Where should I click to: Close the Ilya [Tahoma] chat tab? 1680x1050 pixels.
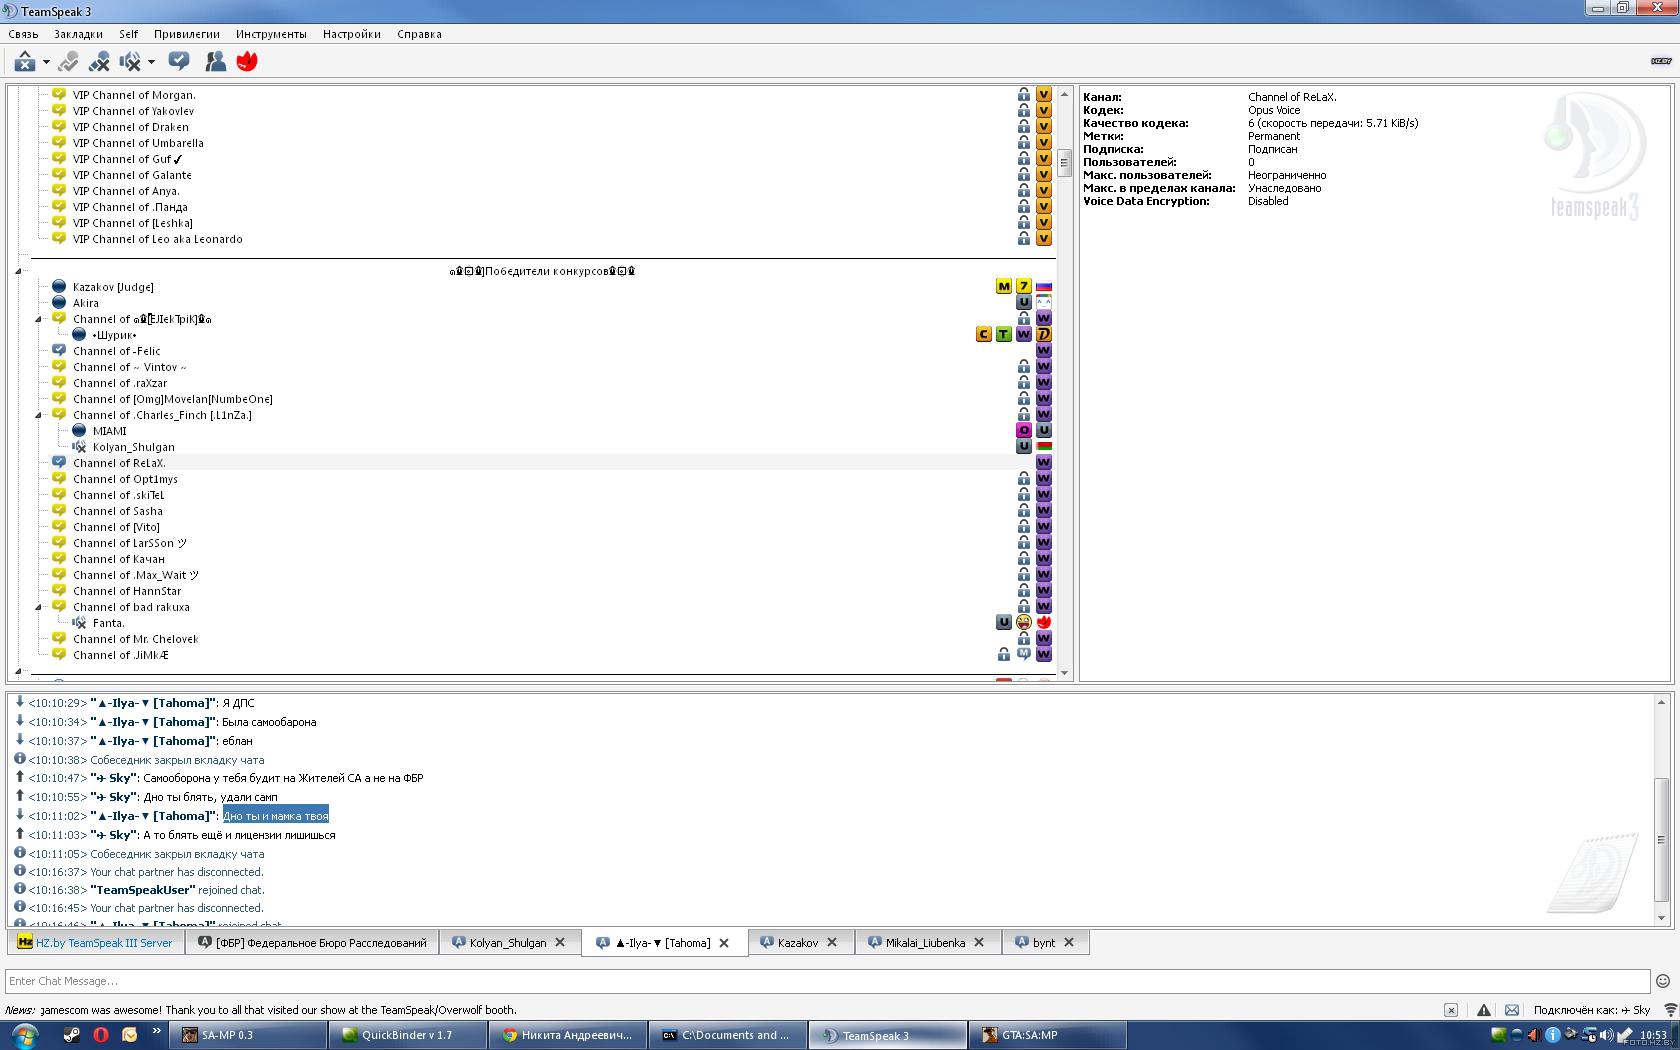(724, 943)
